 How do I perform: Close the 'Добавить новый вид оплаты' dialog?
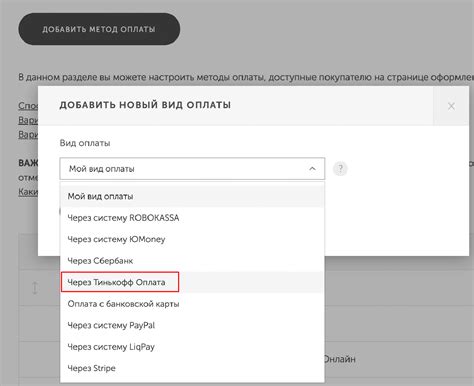(451, 106)
